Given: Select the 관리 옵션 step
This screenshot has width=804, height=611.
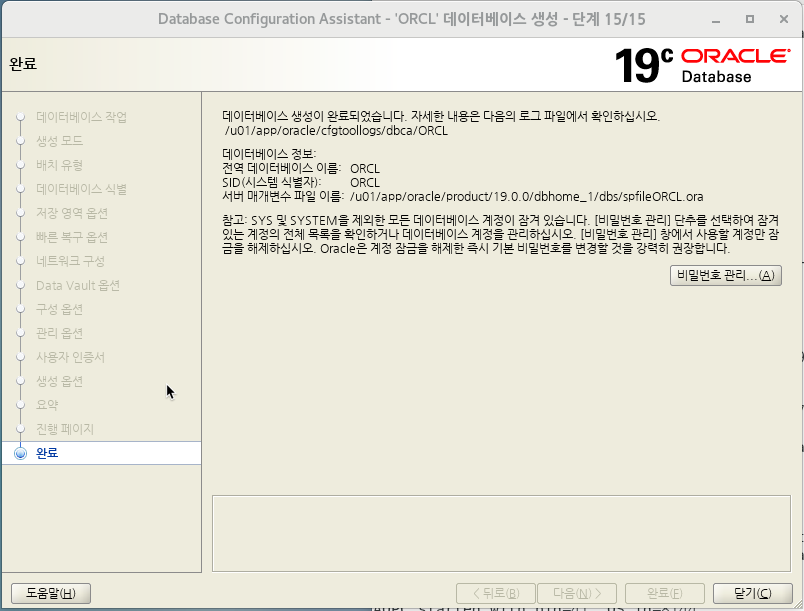Looking at the screenshot, I should click(x=59, y=333).
